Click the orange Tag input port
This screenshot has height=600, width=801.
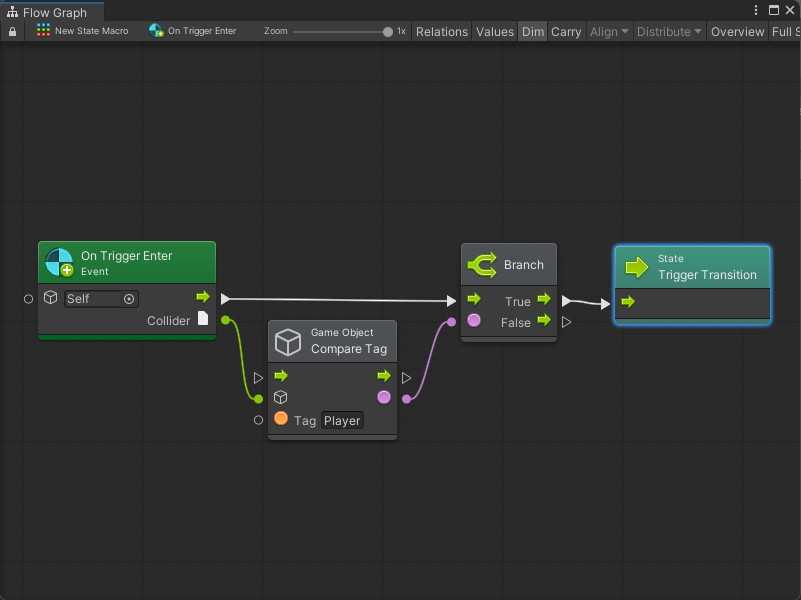pyautogui.click(x=281, y=419)
